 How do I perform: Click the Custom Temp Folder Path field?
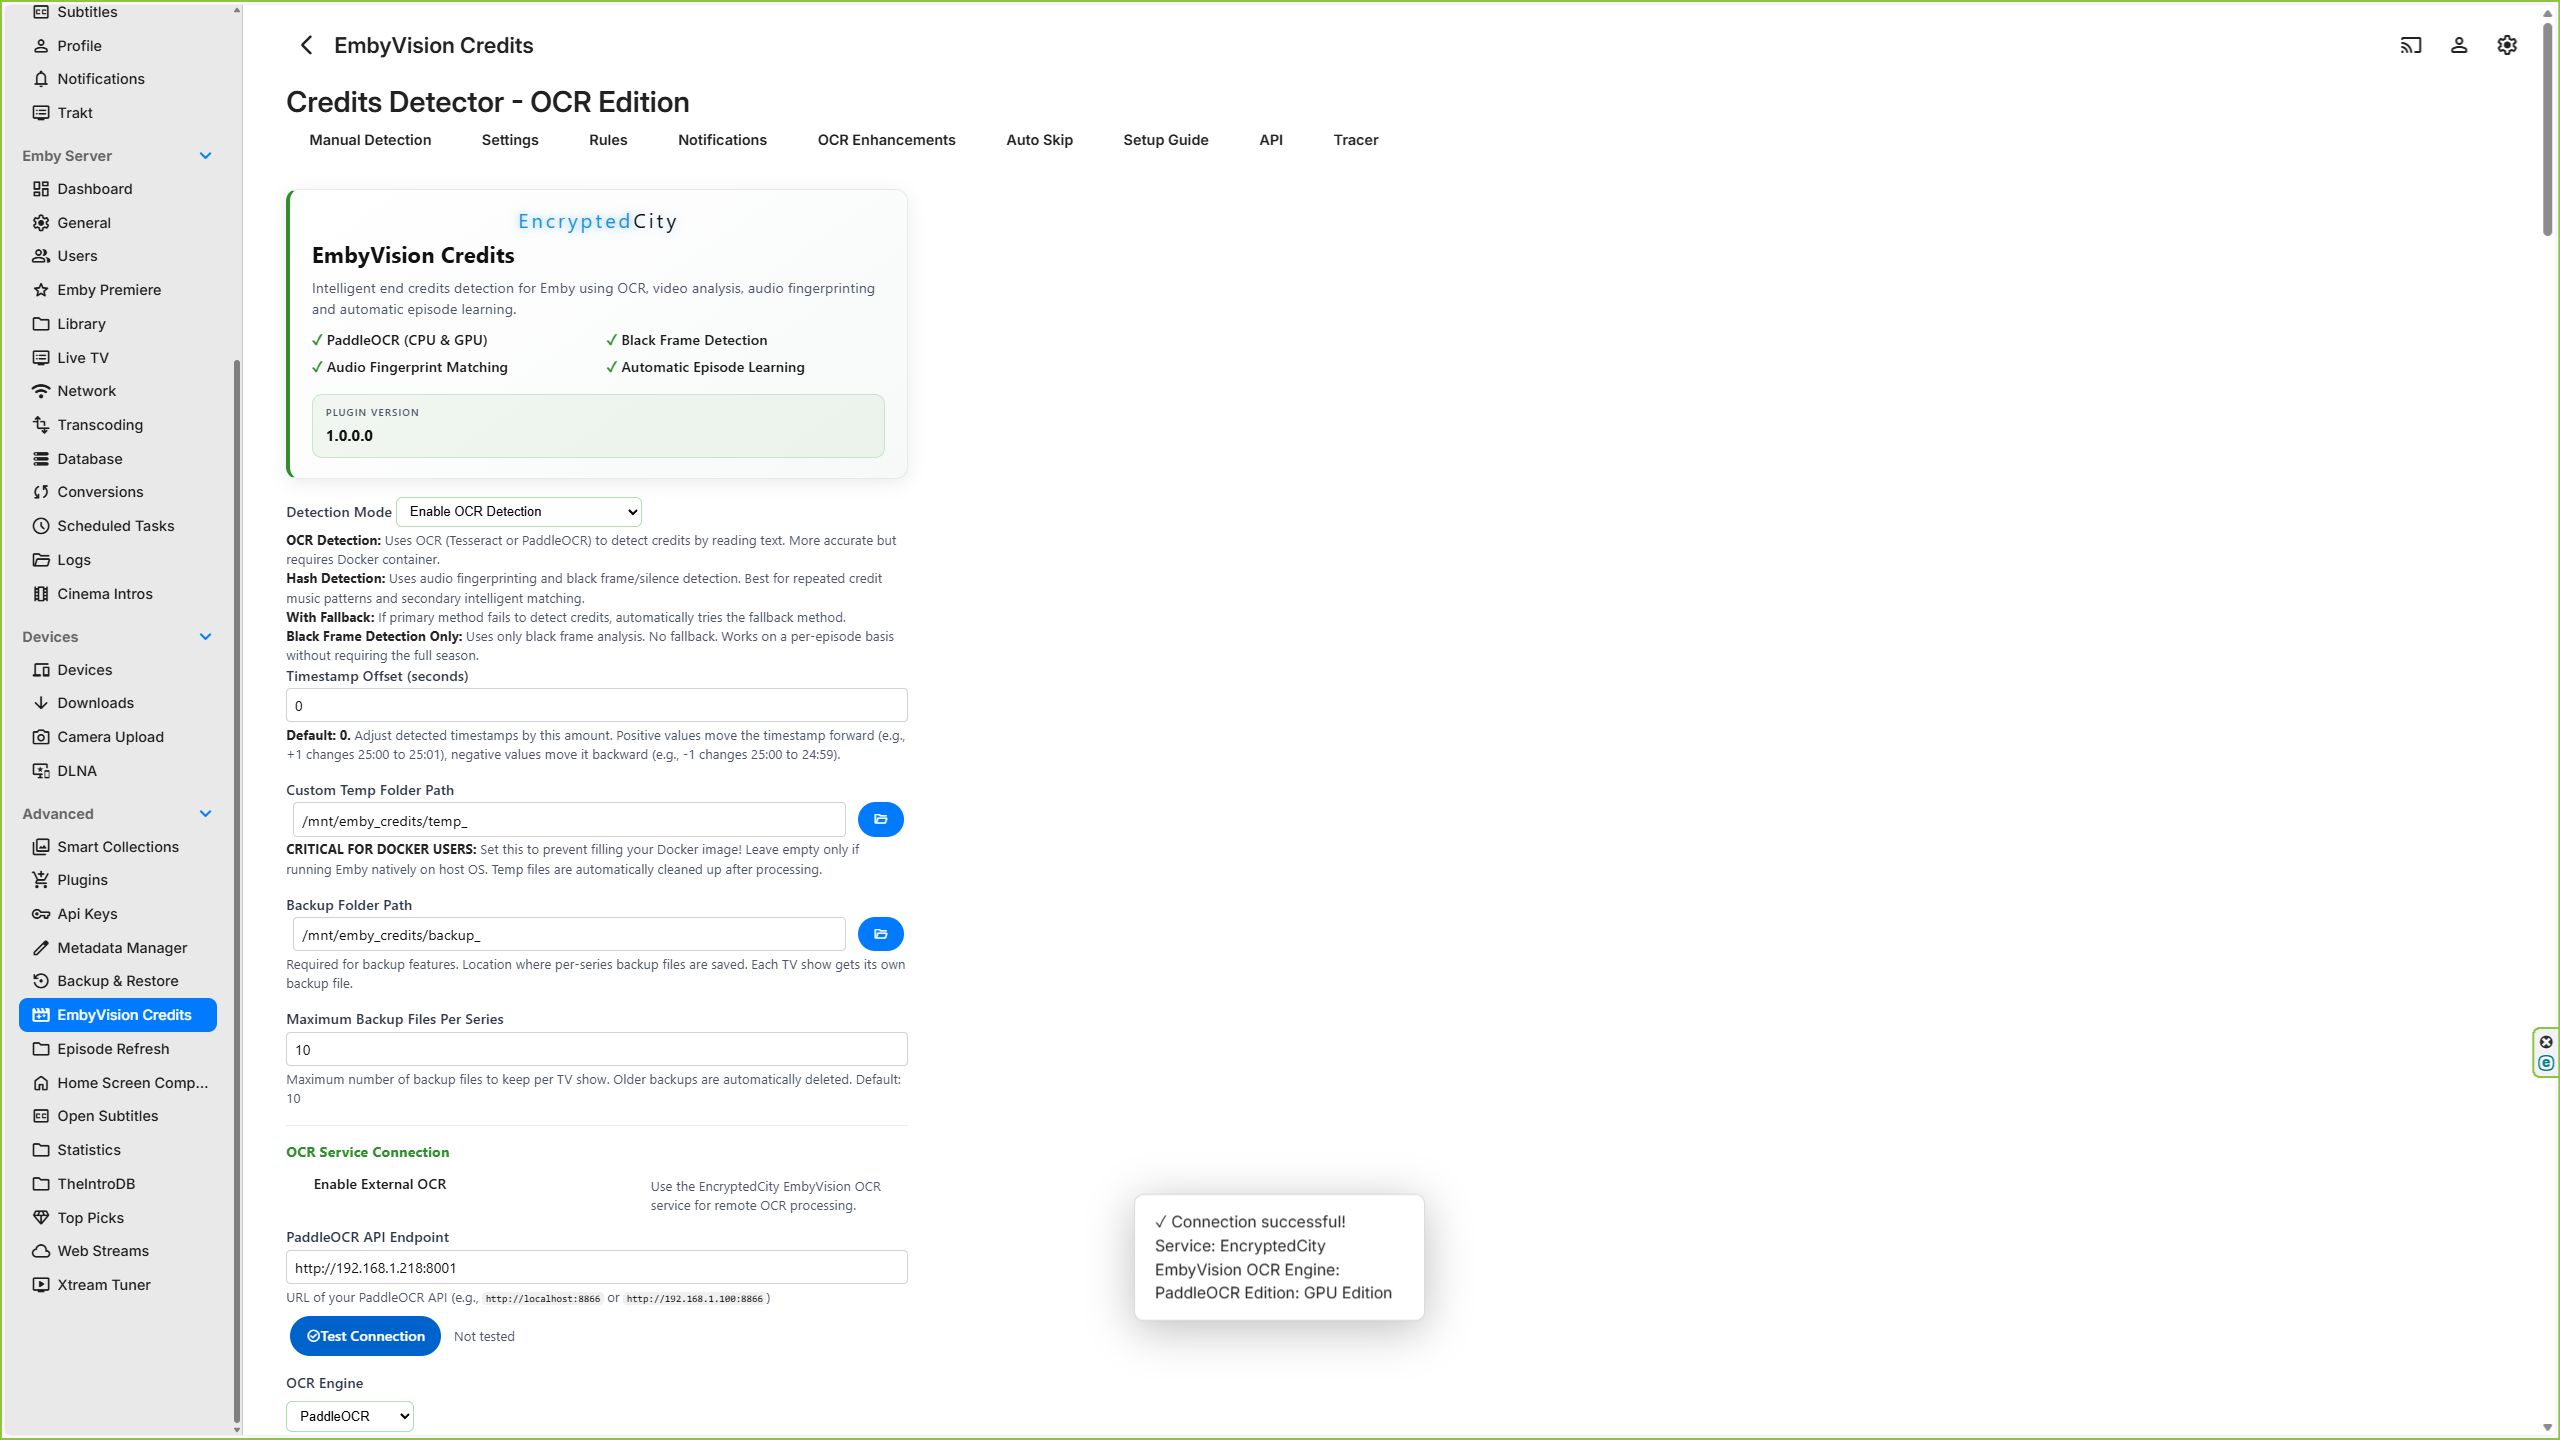click(x=569, y=820)
